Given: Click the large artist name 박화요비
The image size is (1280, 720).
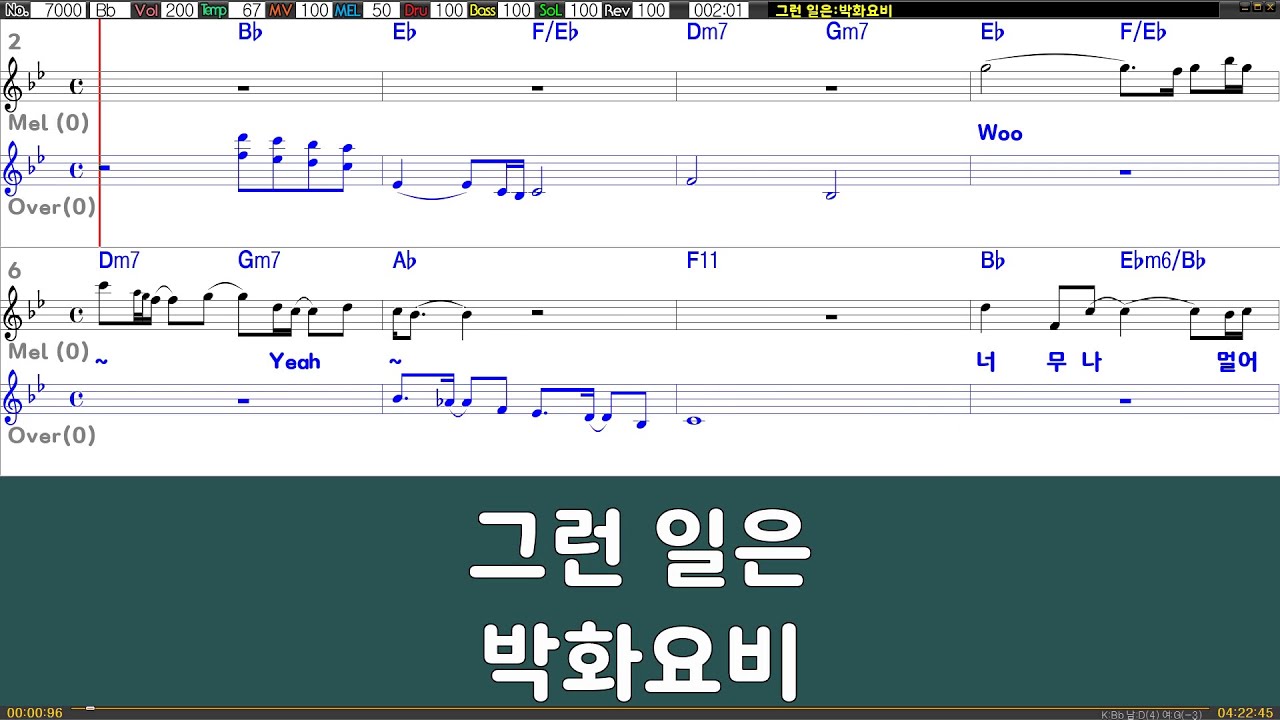Looking at the screenshot, I should pyautogui.click(x=640, y=663).
